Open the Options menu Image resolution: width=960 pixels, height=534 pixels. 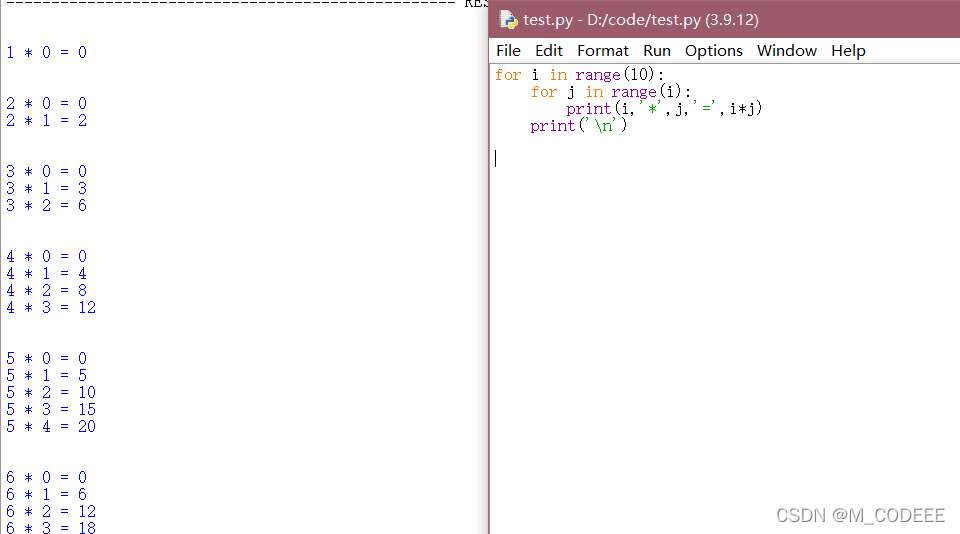[713, 51]
